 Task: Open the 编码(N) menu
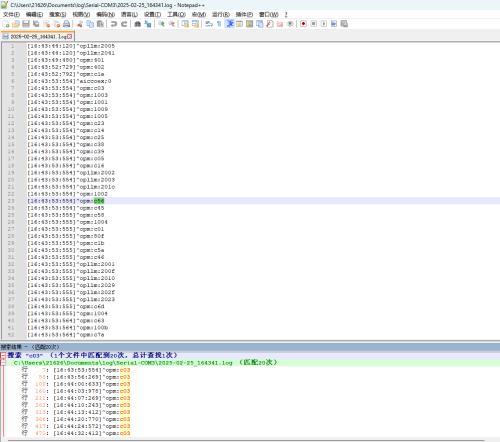pyautogui.click(x=105, y=14)
